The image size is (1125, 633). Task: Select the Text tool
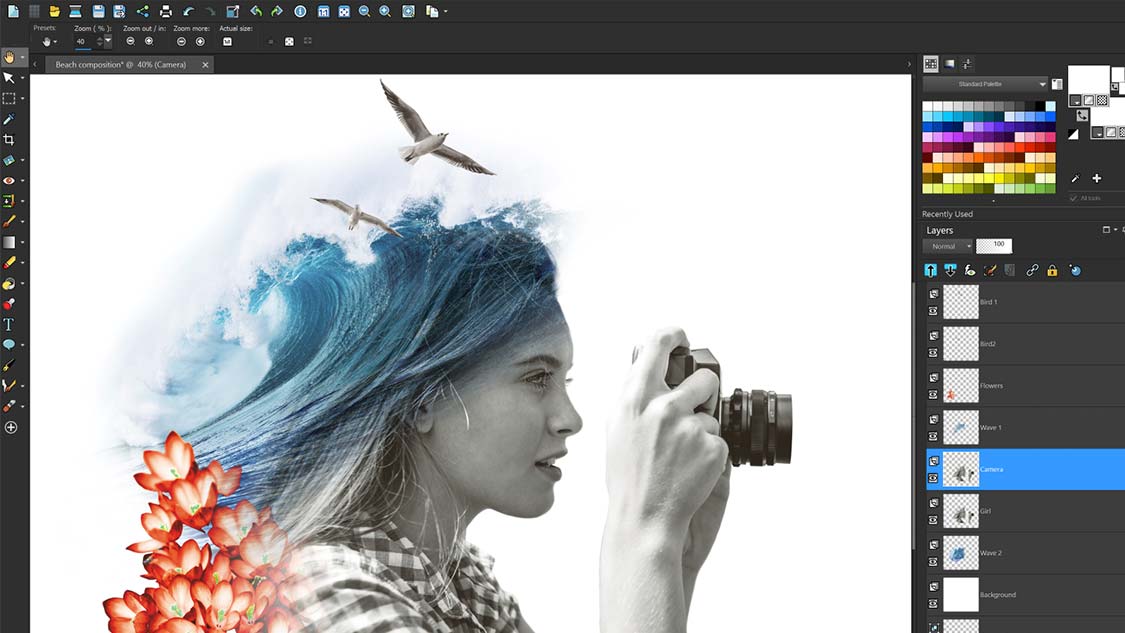click(11, 323)
